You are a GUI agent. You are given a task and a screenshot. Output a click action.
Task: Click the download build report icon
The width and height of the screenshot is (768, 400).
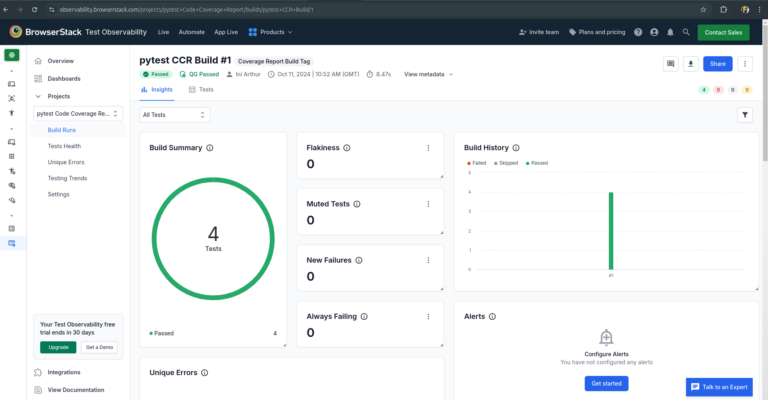pyautogui.click(x=691, y=64)
